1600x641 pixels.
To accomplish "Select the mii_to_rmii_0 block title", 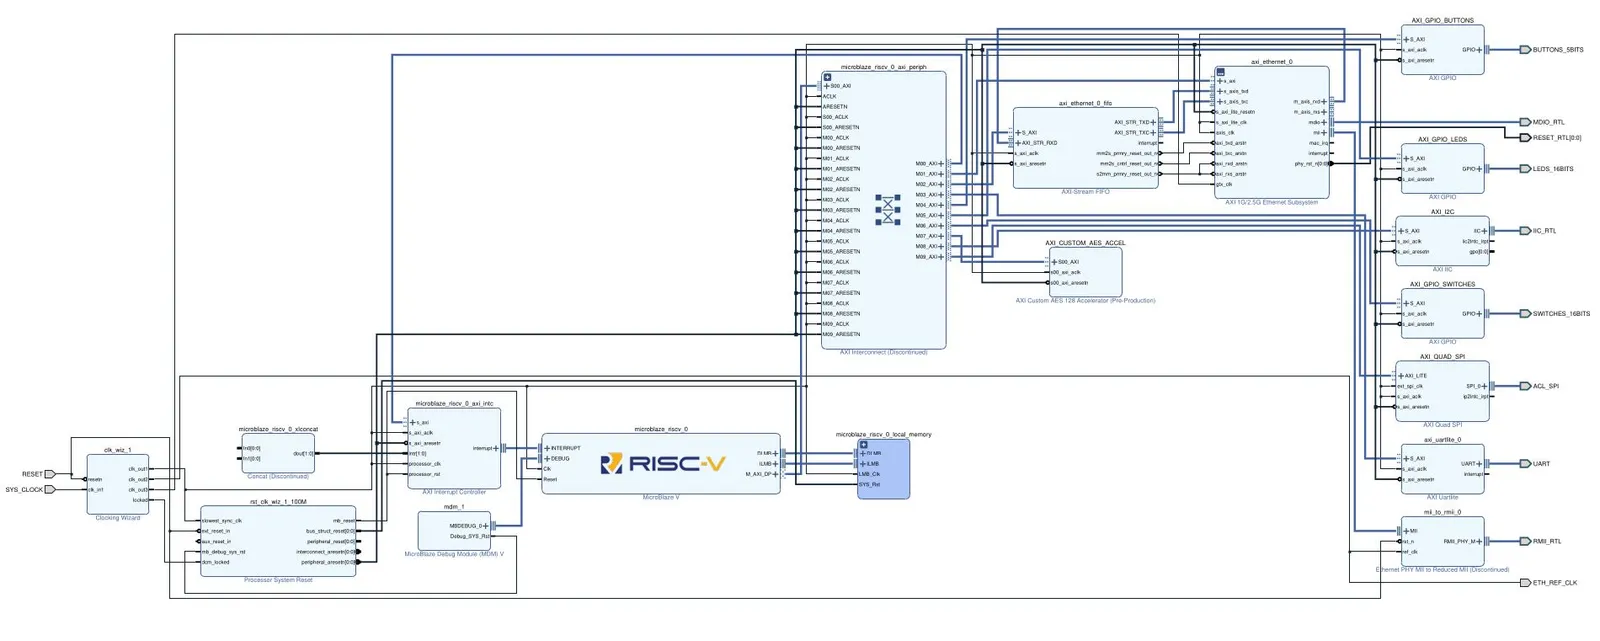I will [x=1442, y=512].
